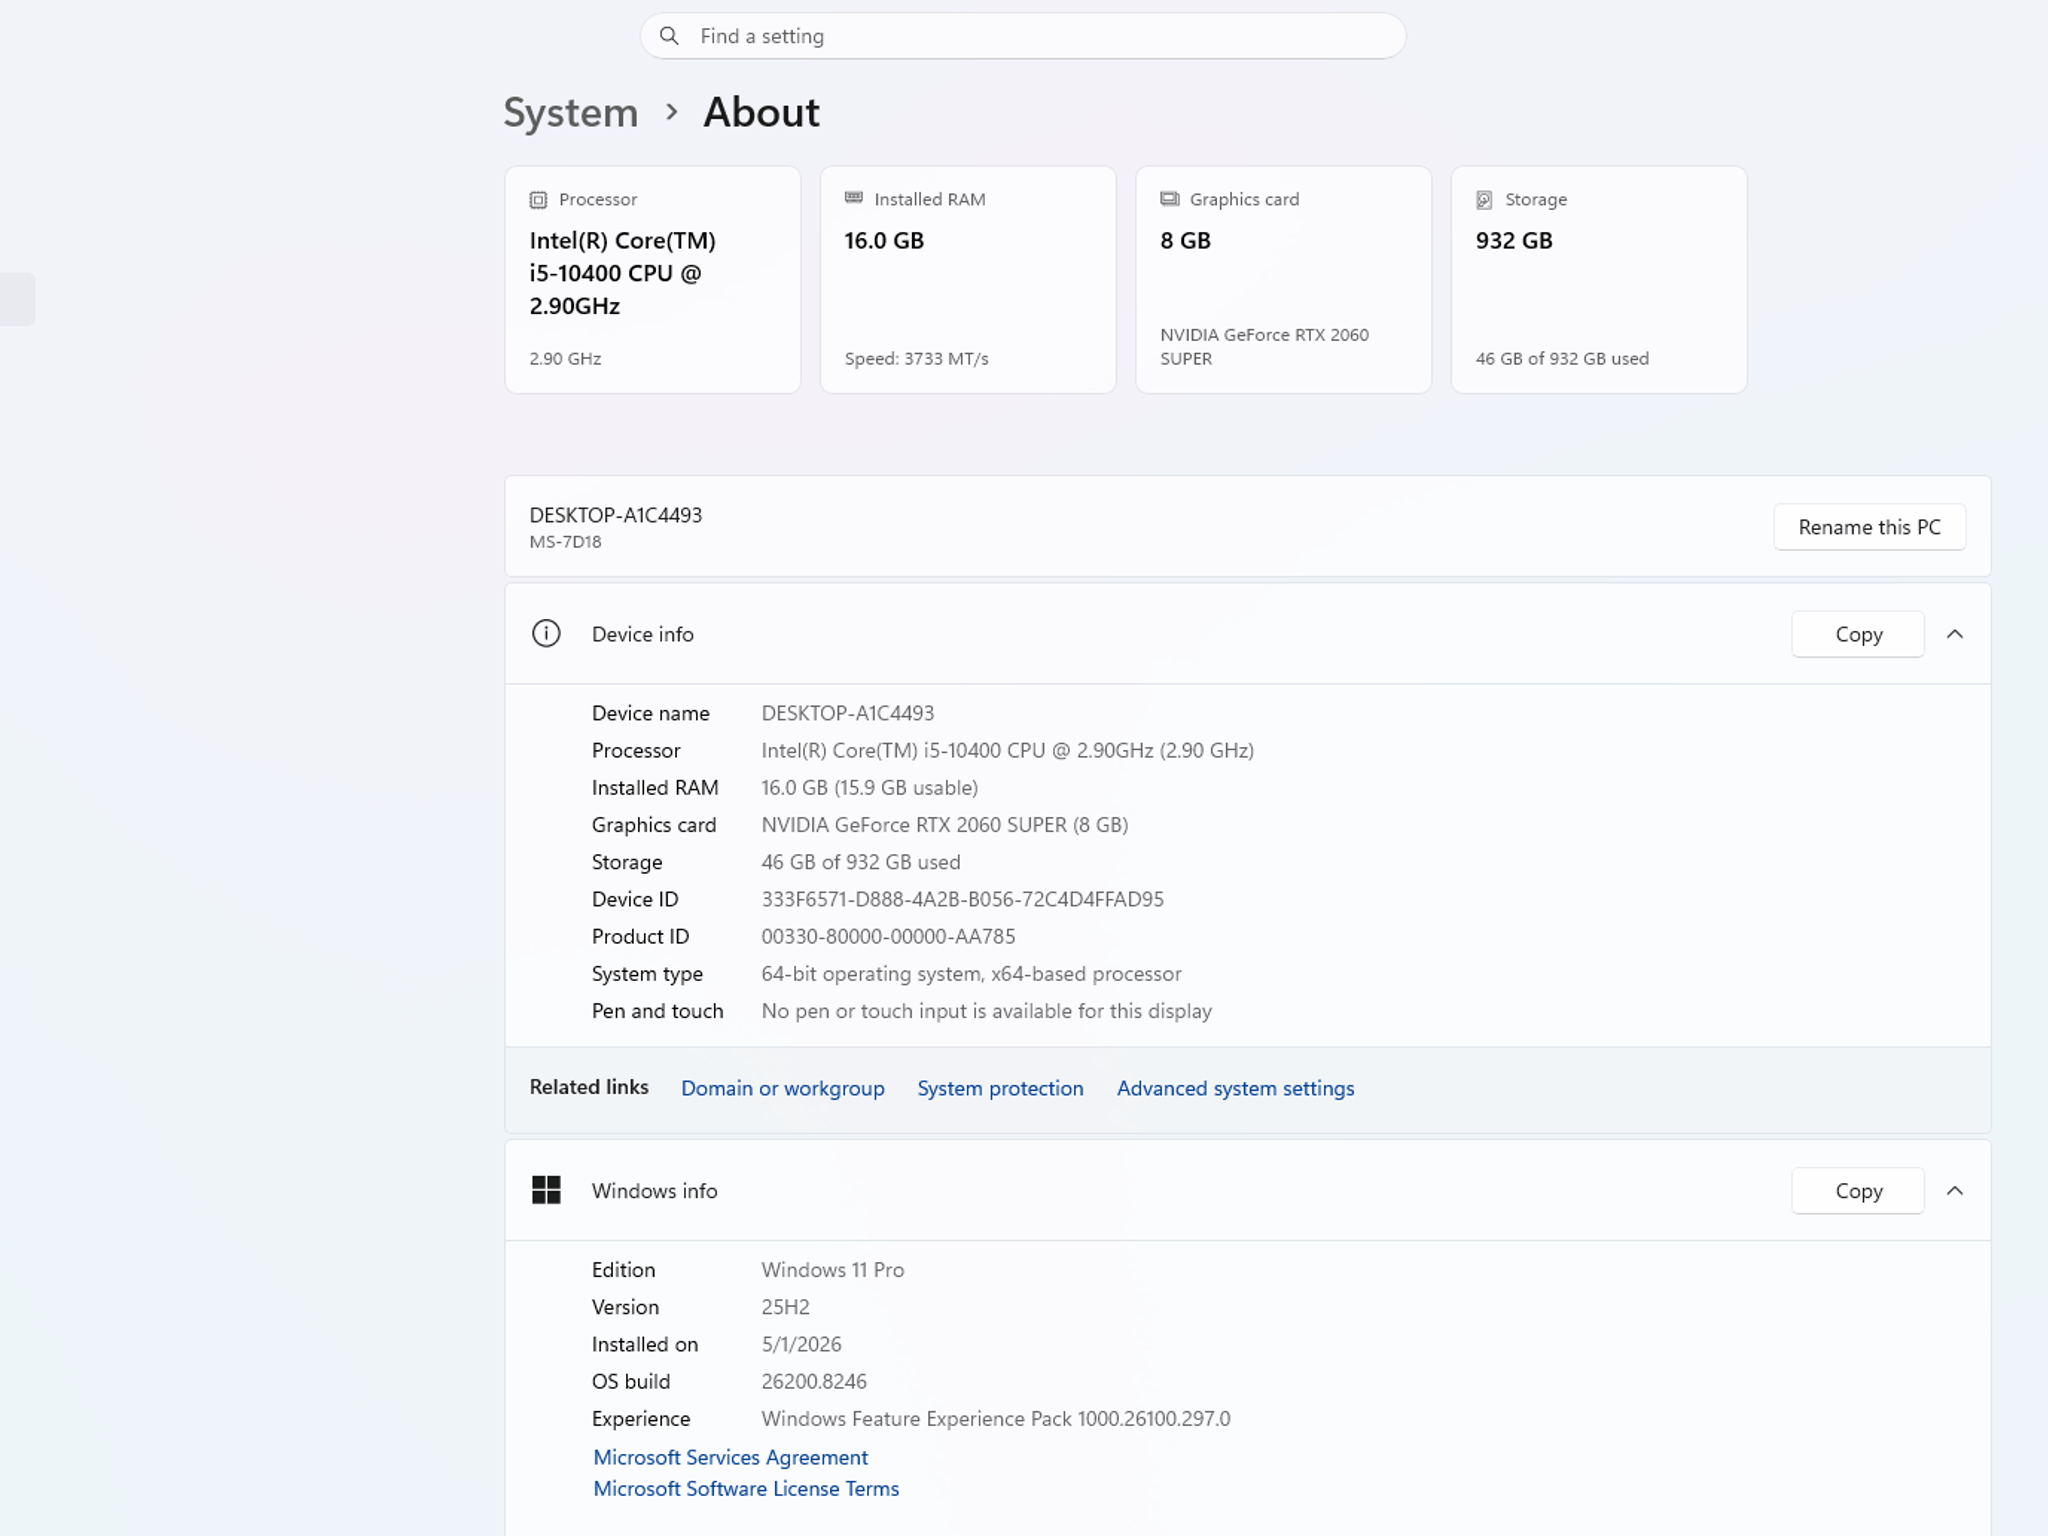Viewport: 2048px width, 1536px height.
Task: Click the Storage drive icon
Action: 1484,200
